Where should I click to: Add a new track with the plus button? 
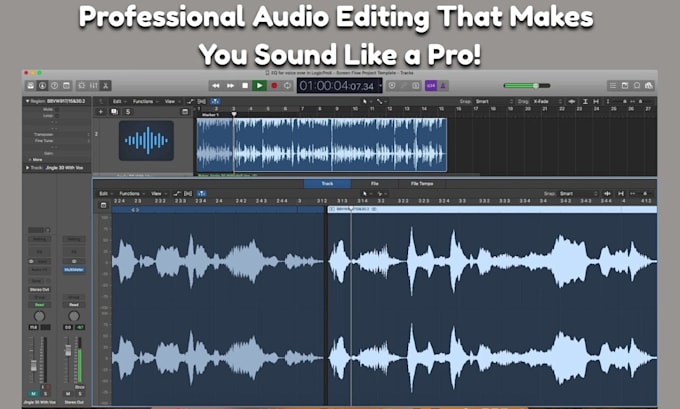(101, 111)
